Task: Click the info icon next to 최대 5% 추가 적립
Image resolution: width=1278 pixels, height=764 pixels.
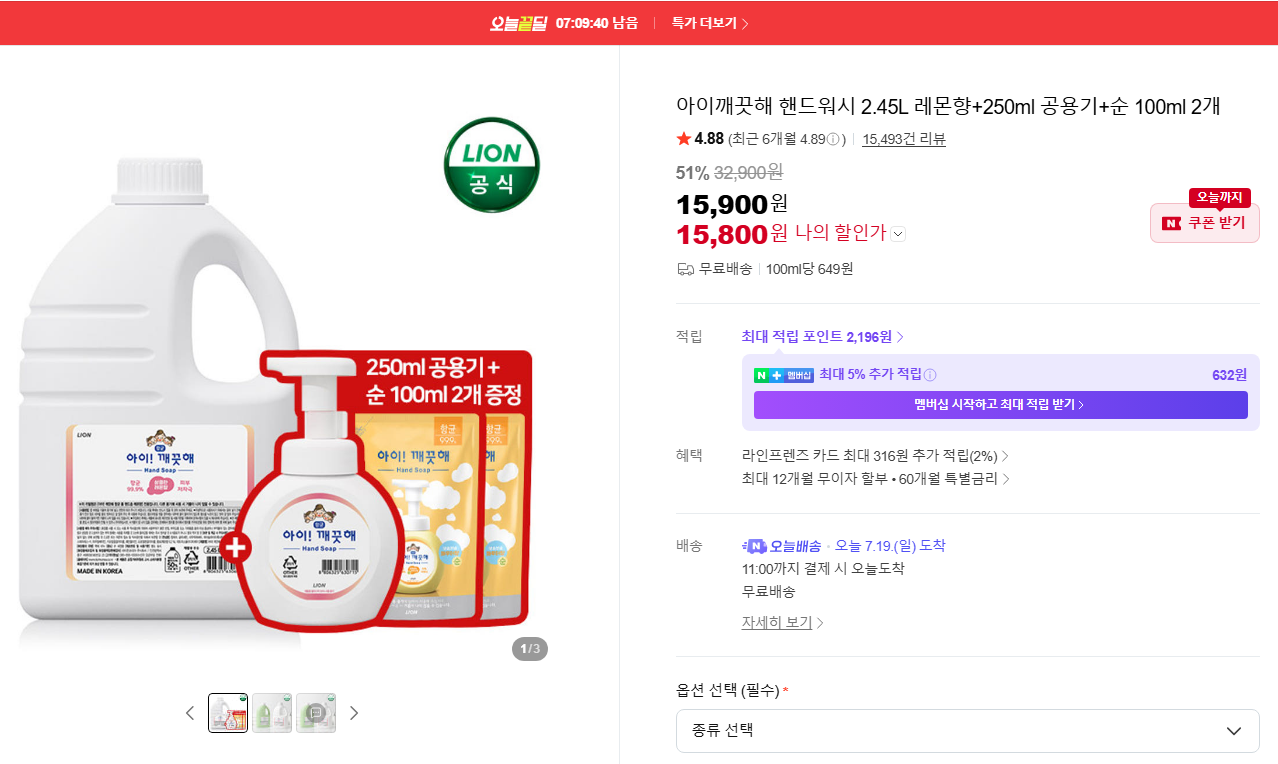Action: [930, 375]
